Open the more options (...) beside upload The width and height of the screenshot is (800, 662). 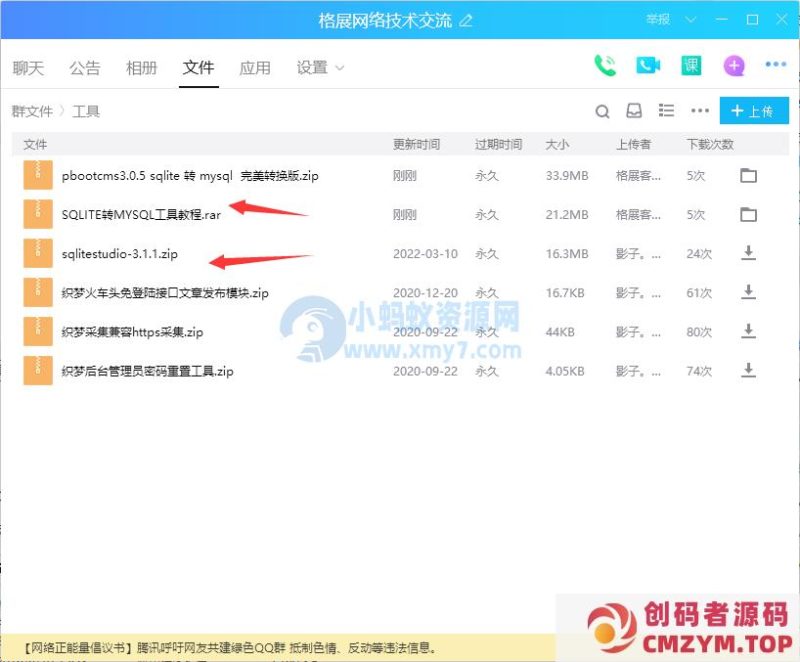698,110
